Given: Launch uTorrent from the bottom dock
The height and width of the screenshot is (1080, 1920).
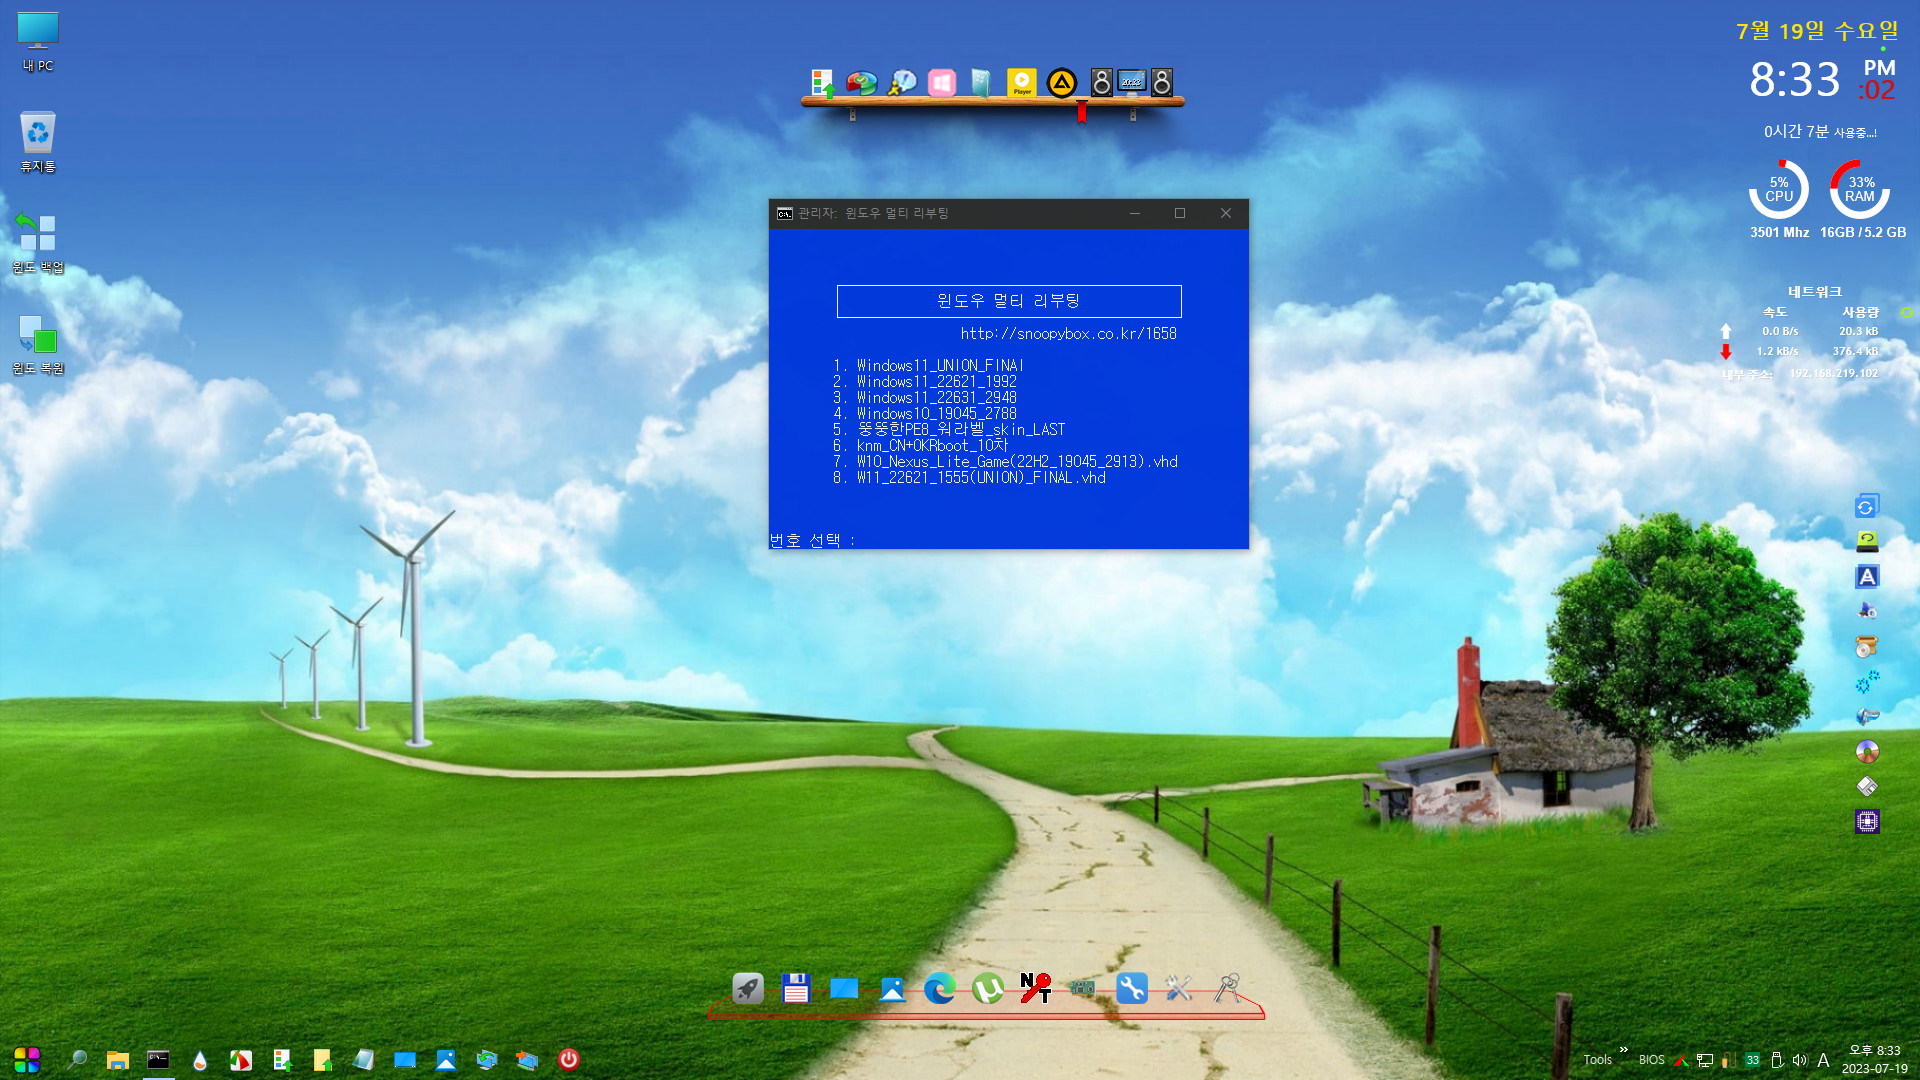Looking at the screenshot, I should pos(988,989).
